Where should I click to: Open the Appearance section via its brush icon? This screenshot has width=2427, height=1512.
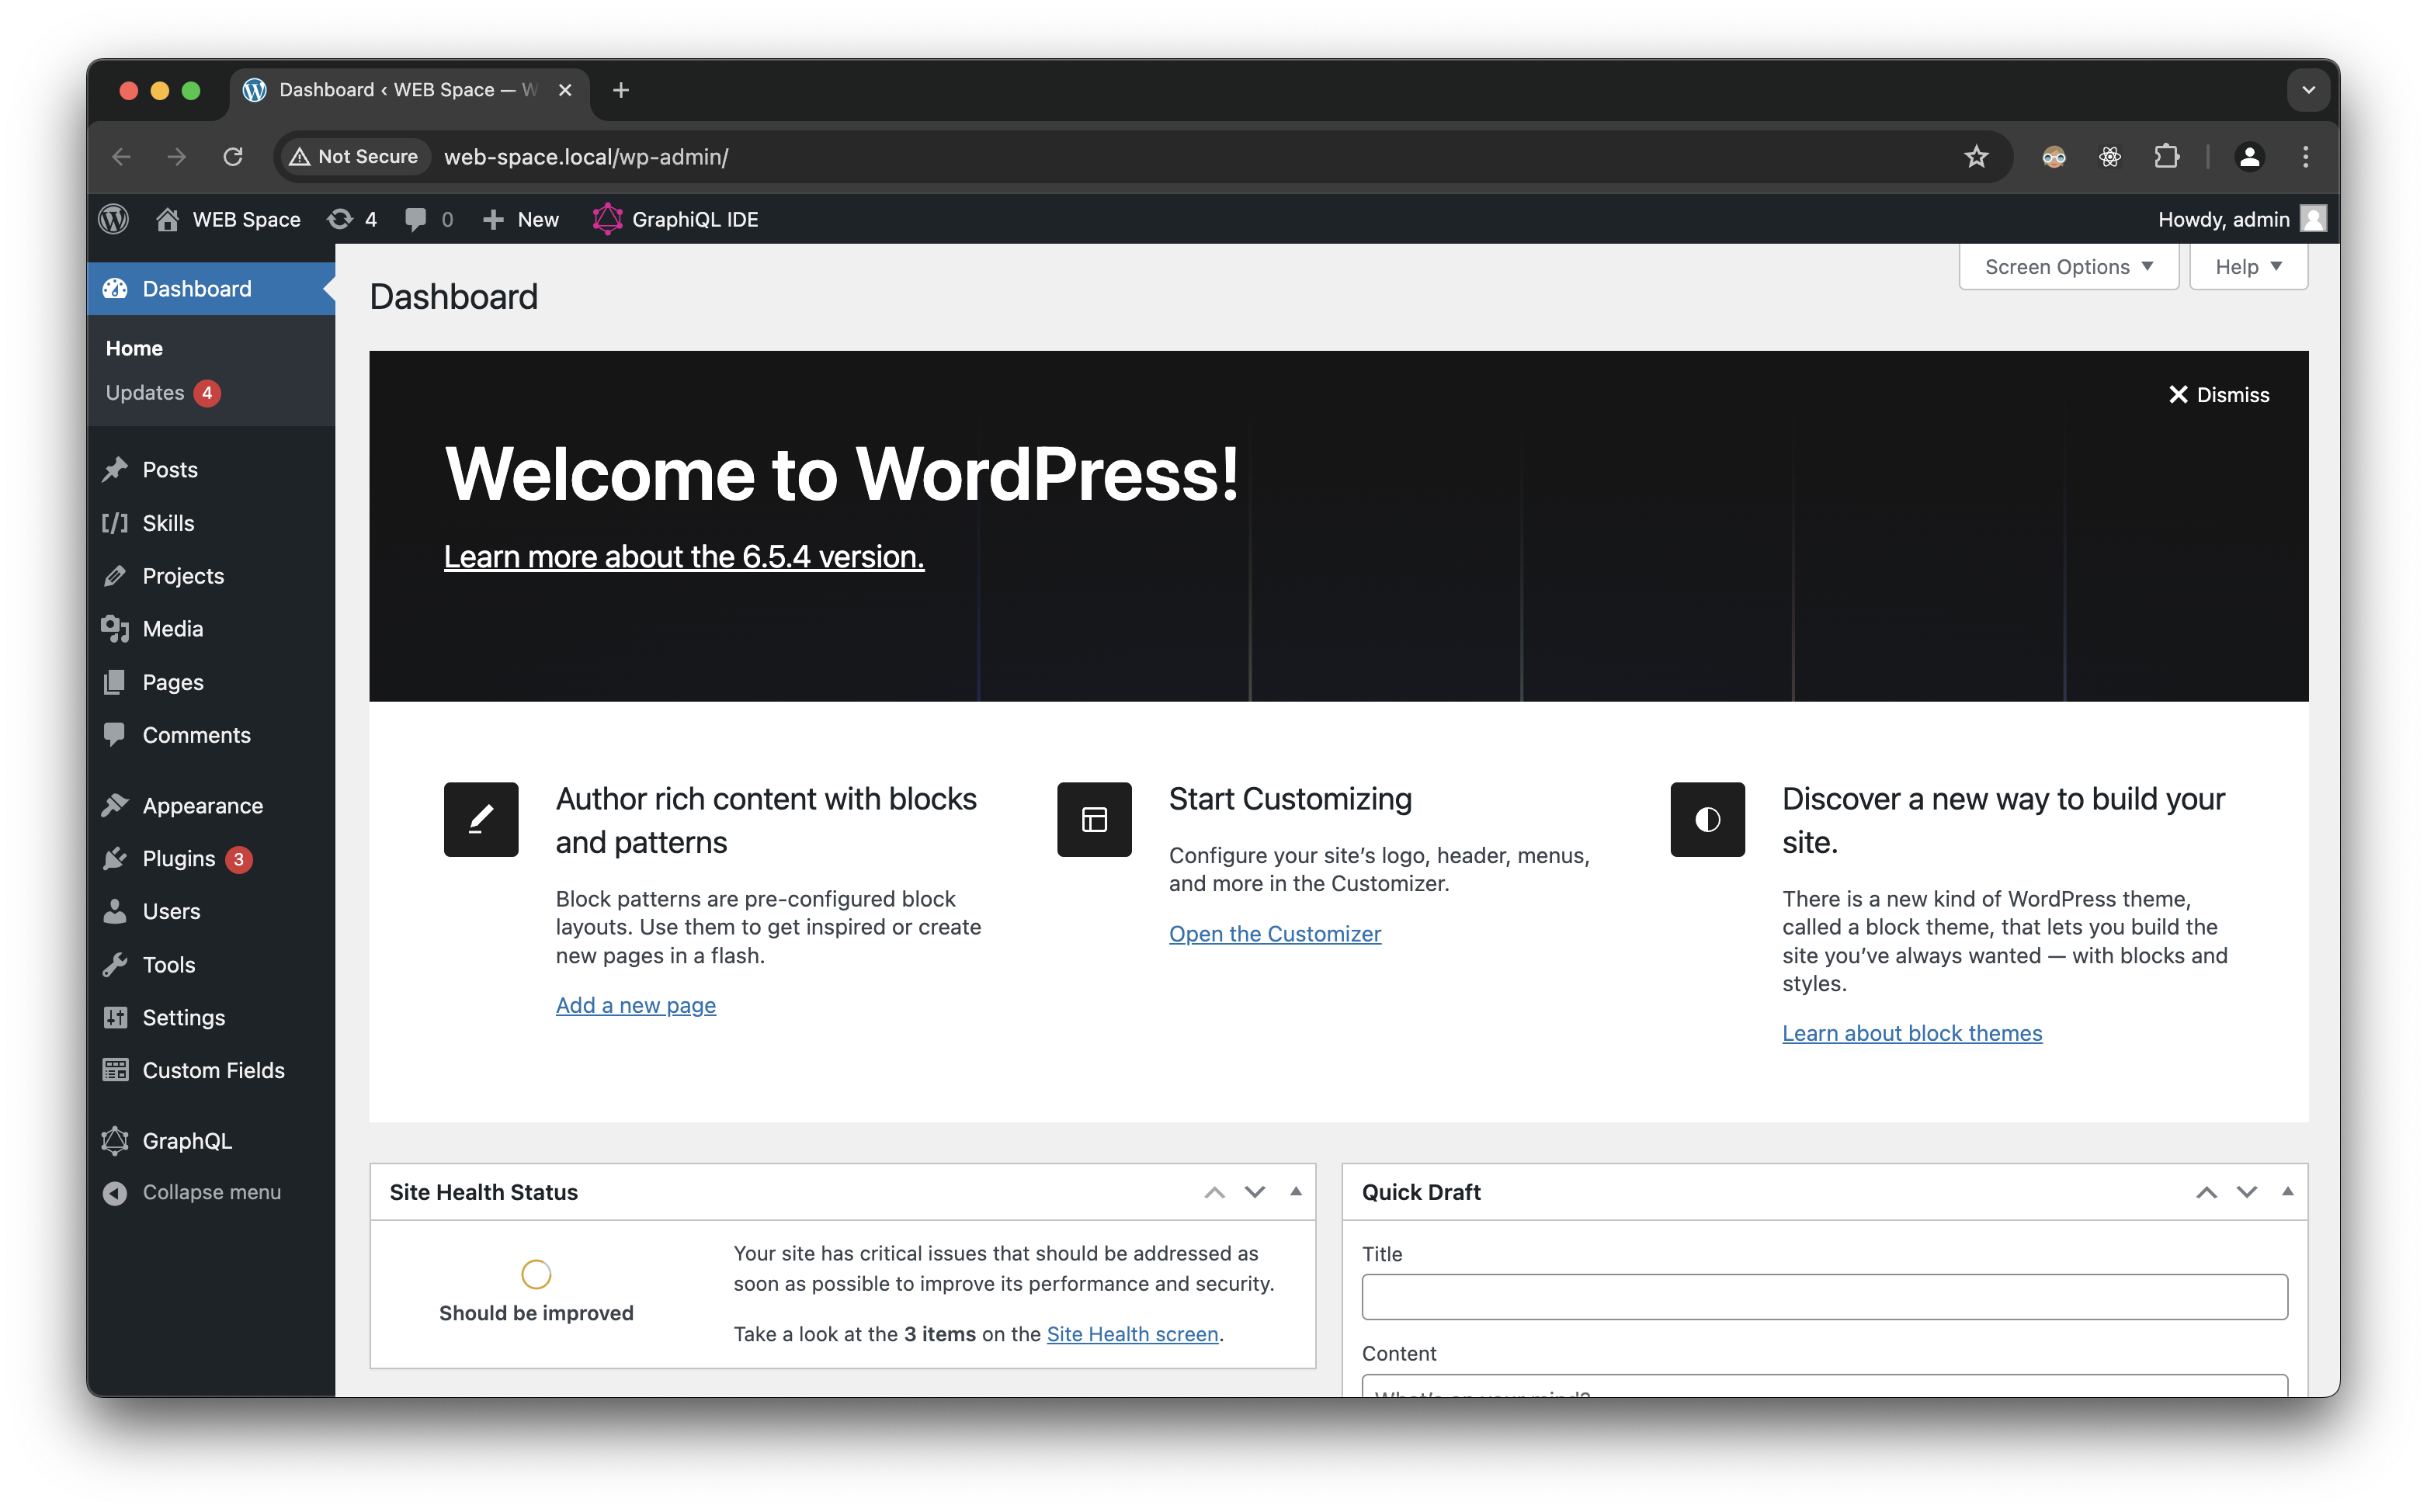(x=115, y=804)
